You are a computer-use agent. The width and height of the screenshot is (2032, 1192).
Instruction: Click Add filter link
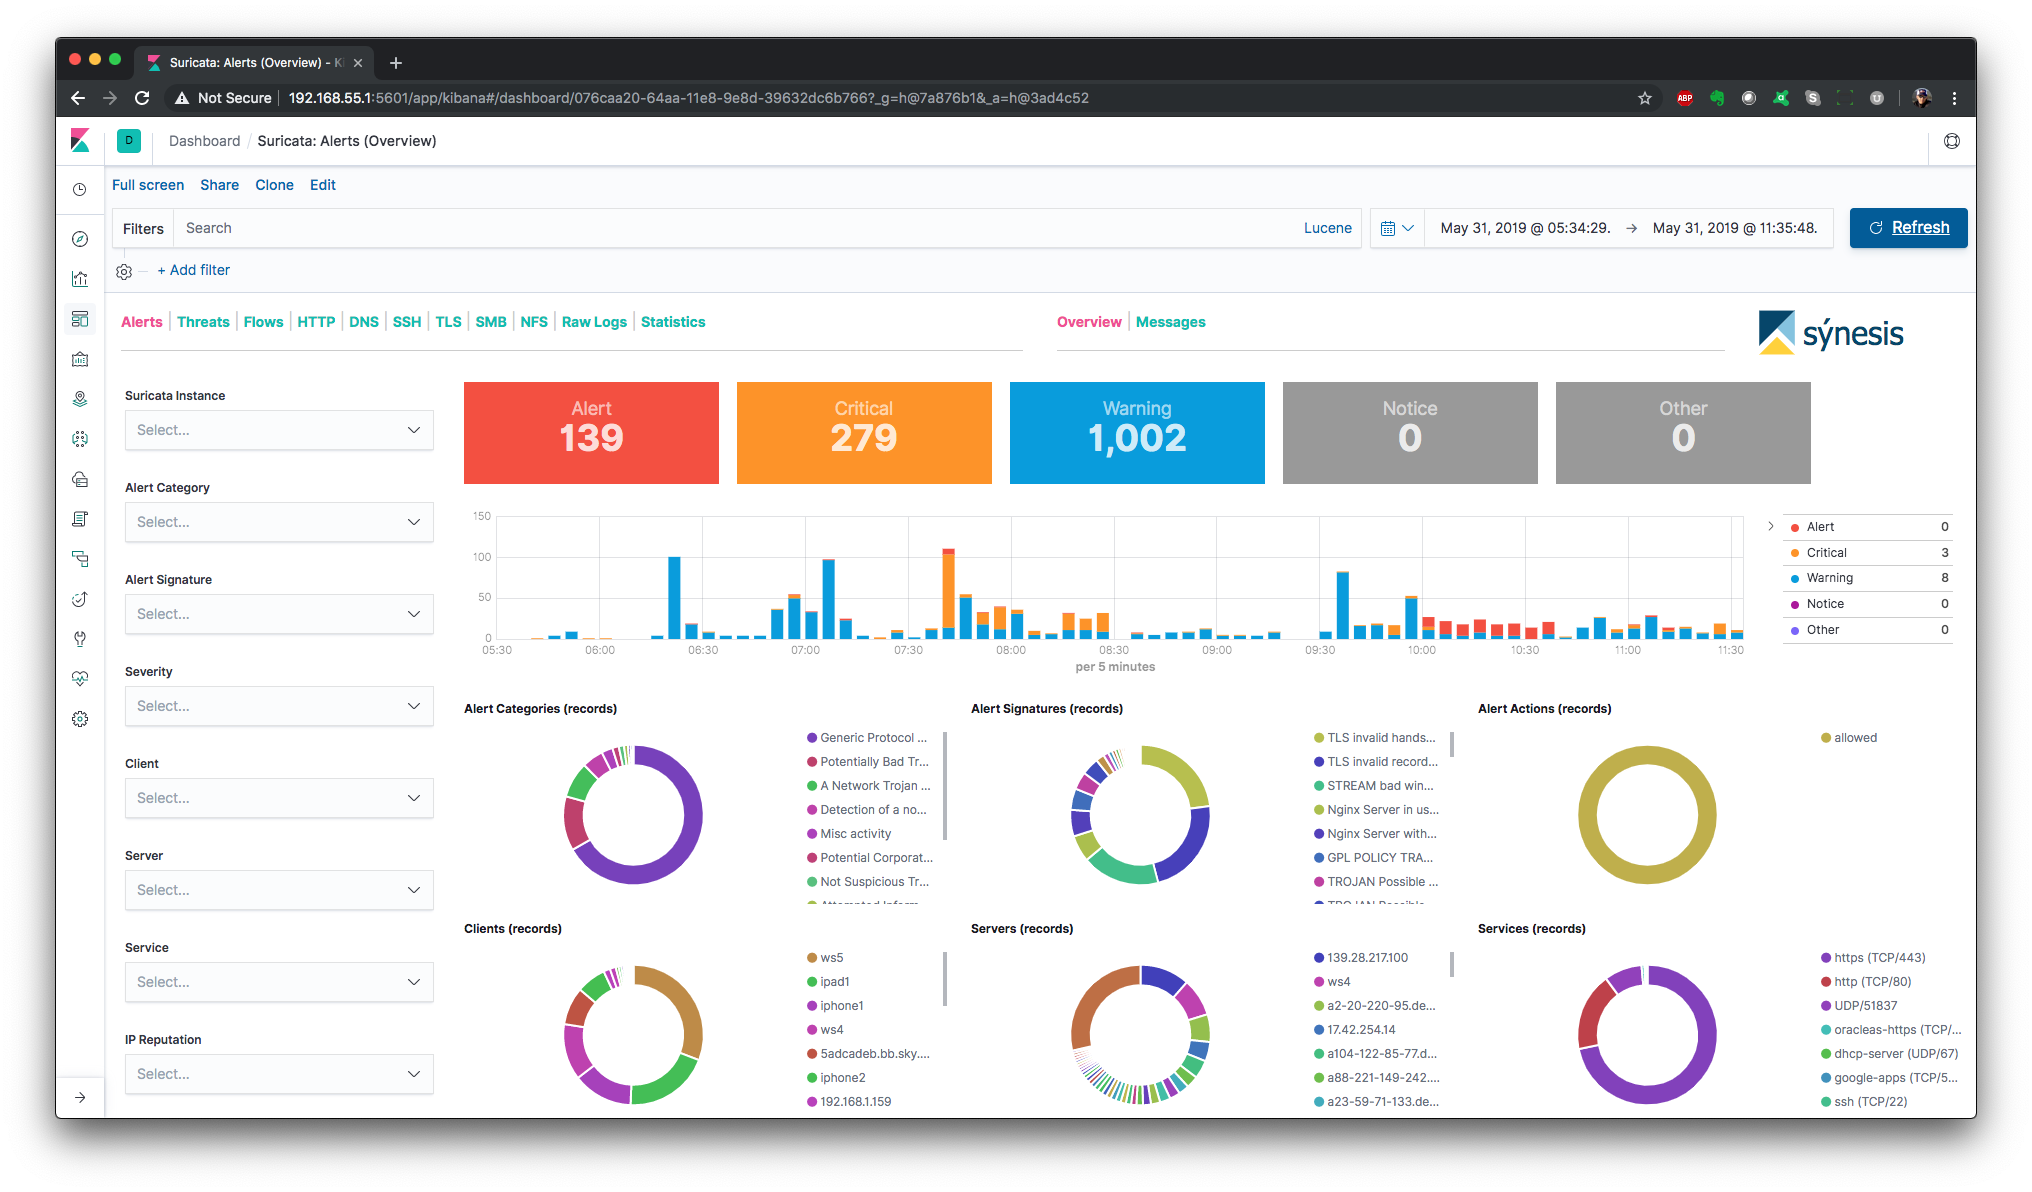click(194, 270)
